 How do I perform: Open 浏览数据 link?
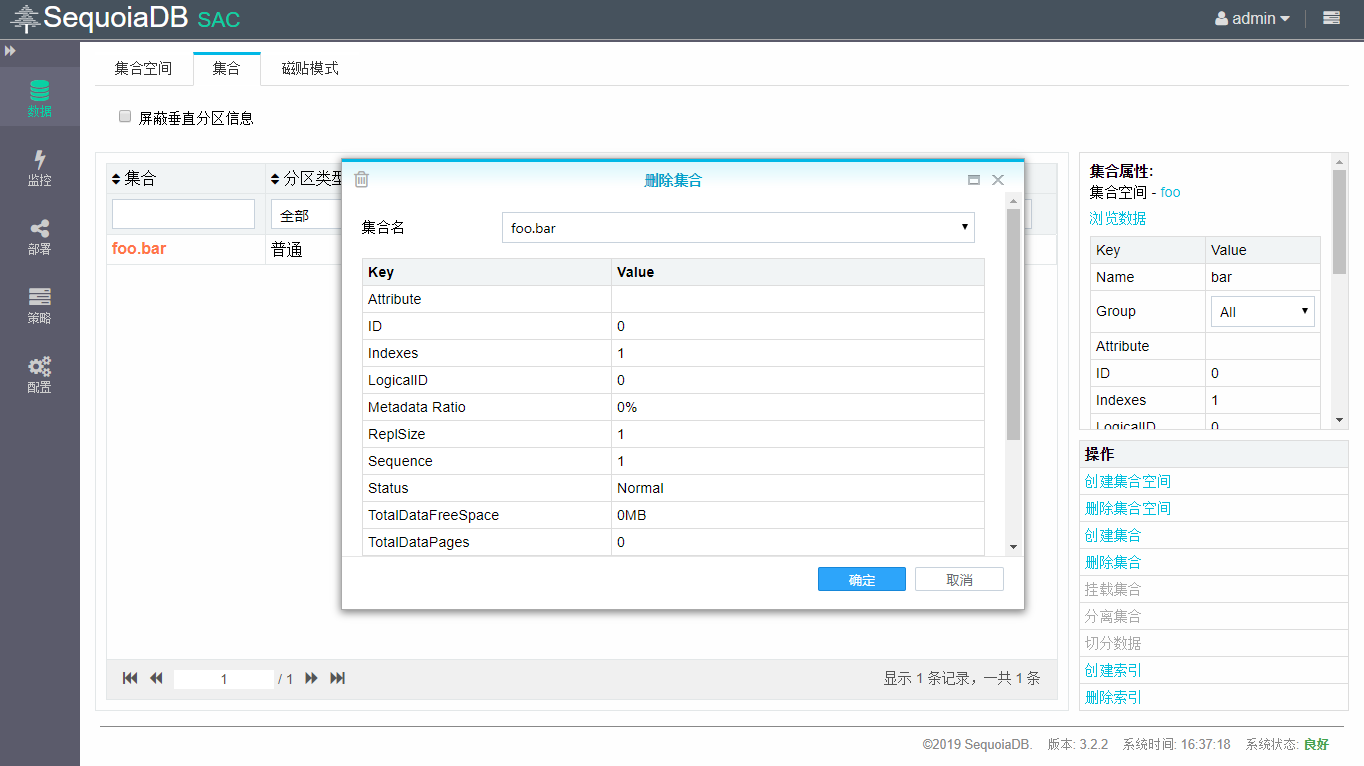coord(1117,218)
